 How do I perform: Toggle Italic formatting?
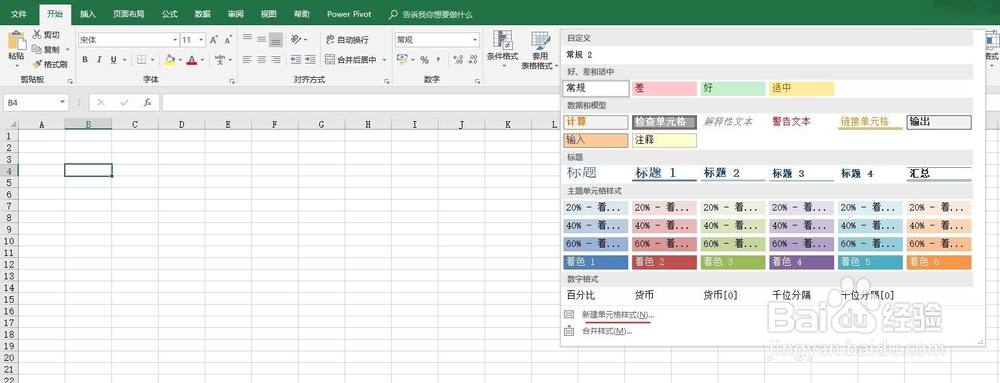[x=99, y=59]
